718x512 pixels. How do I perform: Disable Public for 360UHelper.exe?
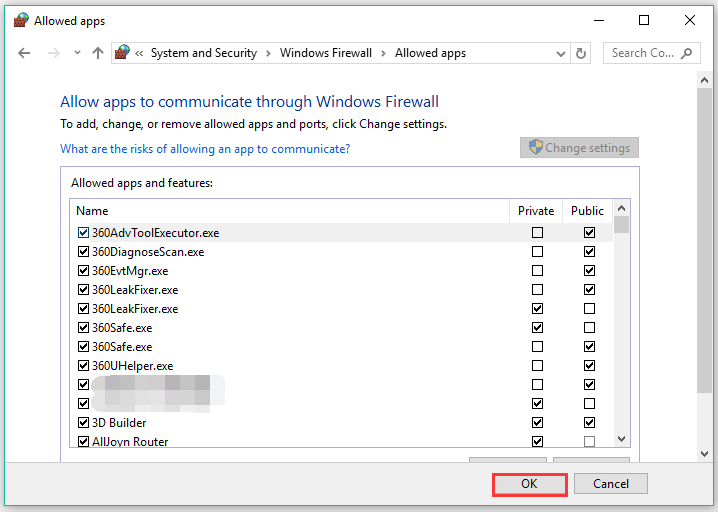coord(589,365)
